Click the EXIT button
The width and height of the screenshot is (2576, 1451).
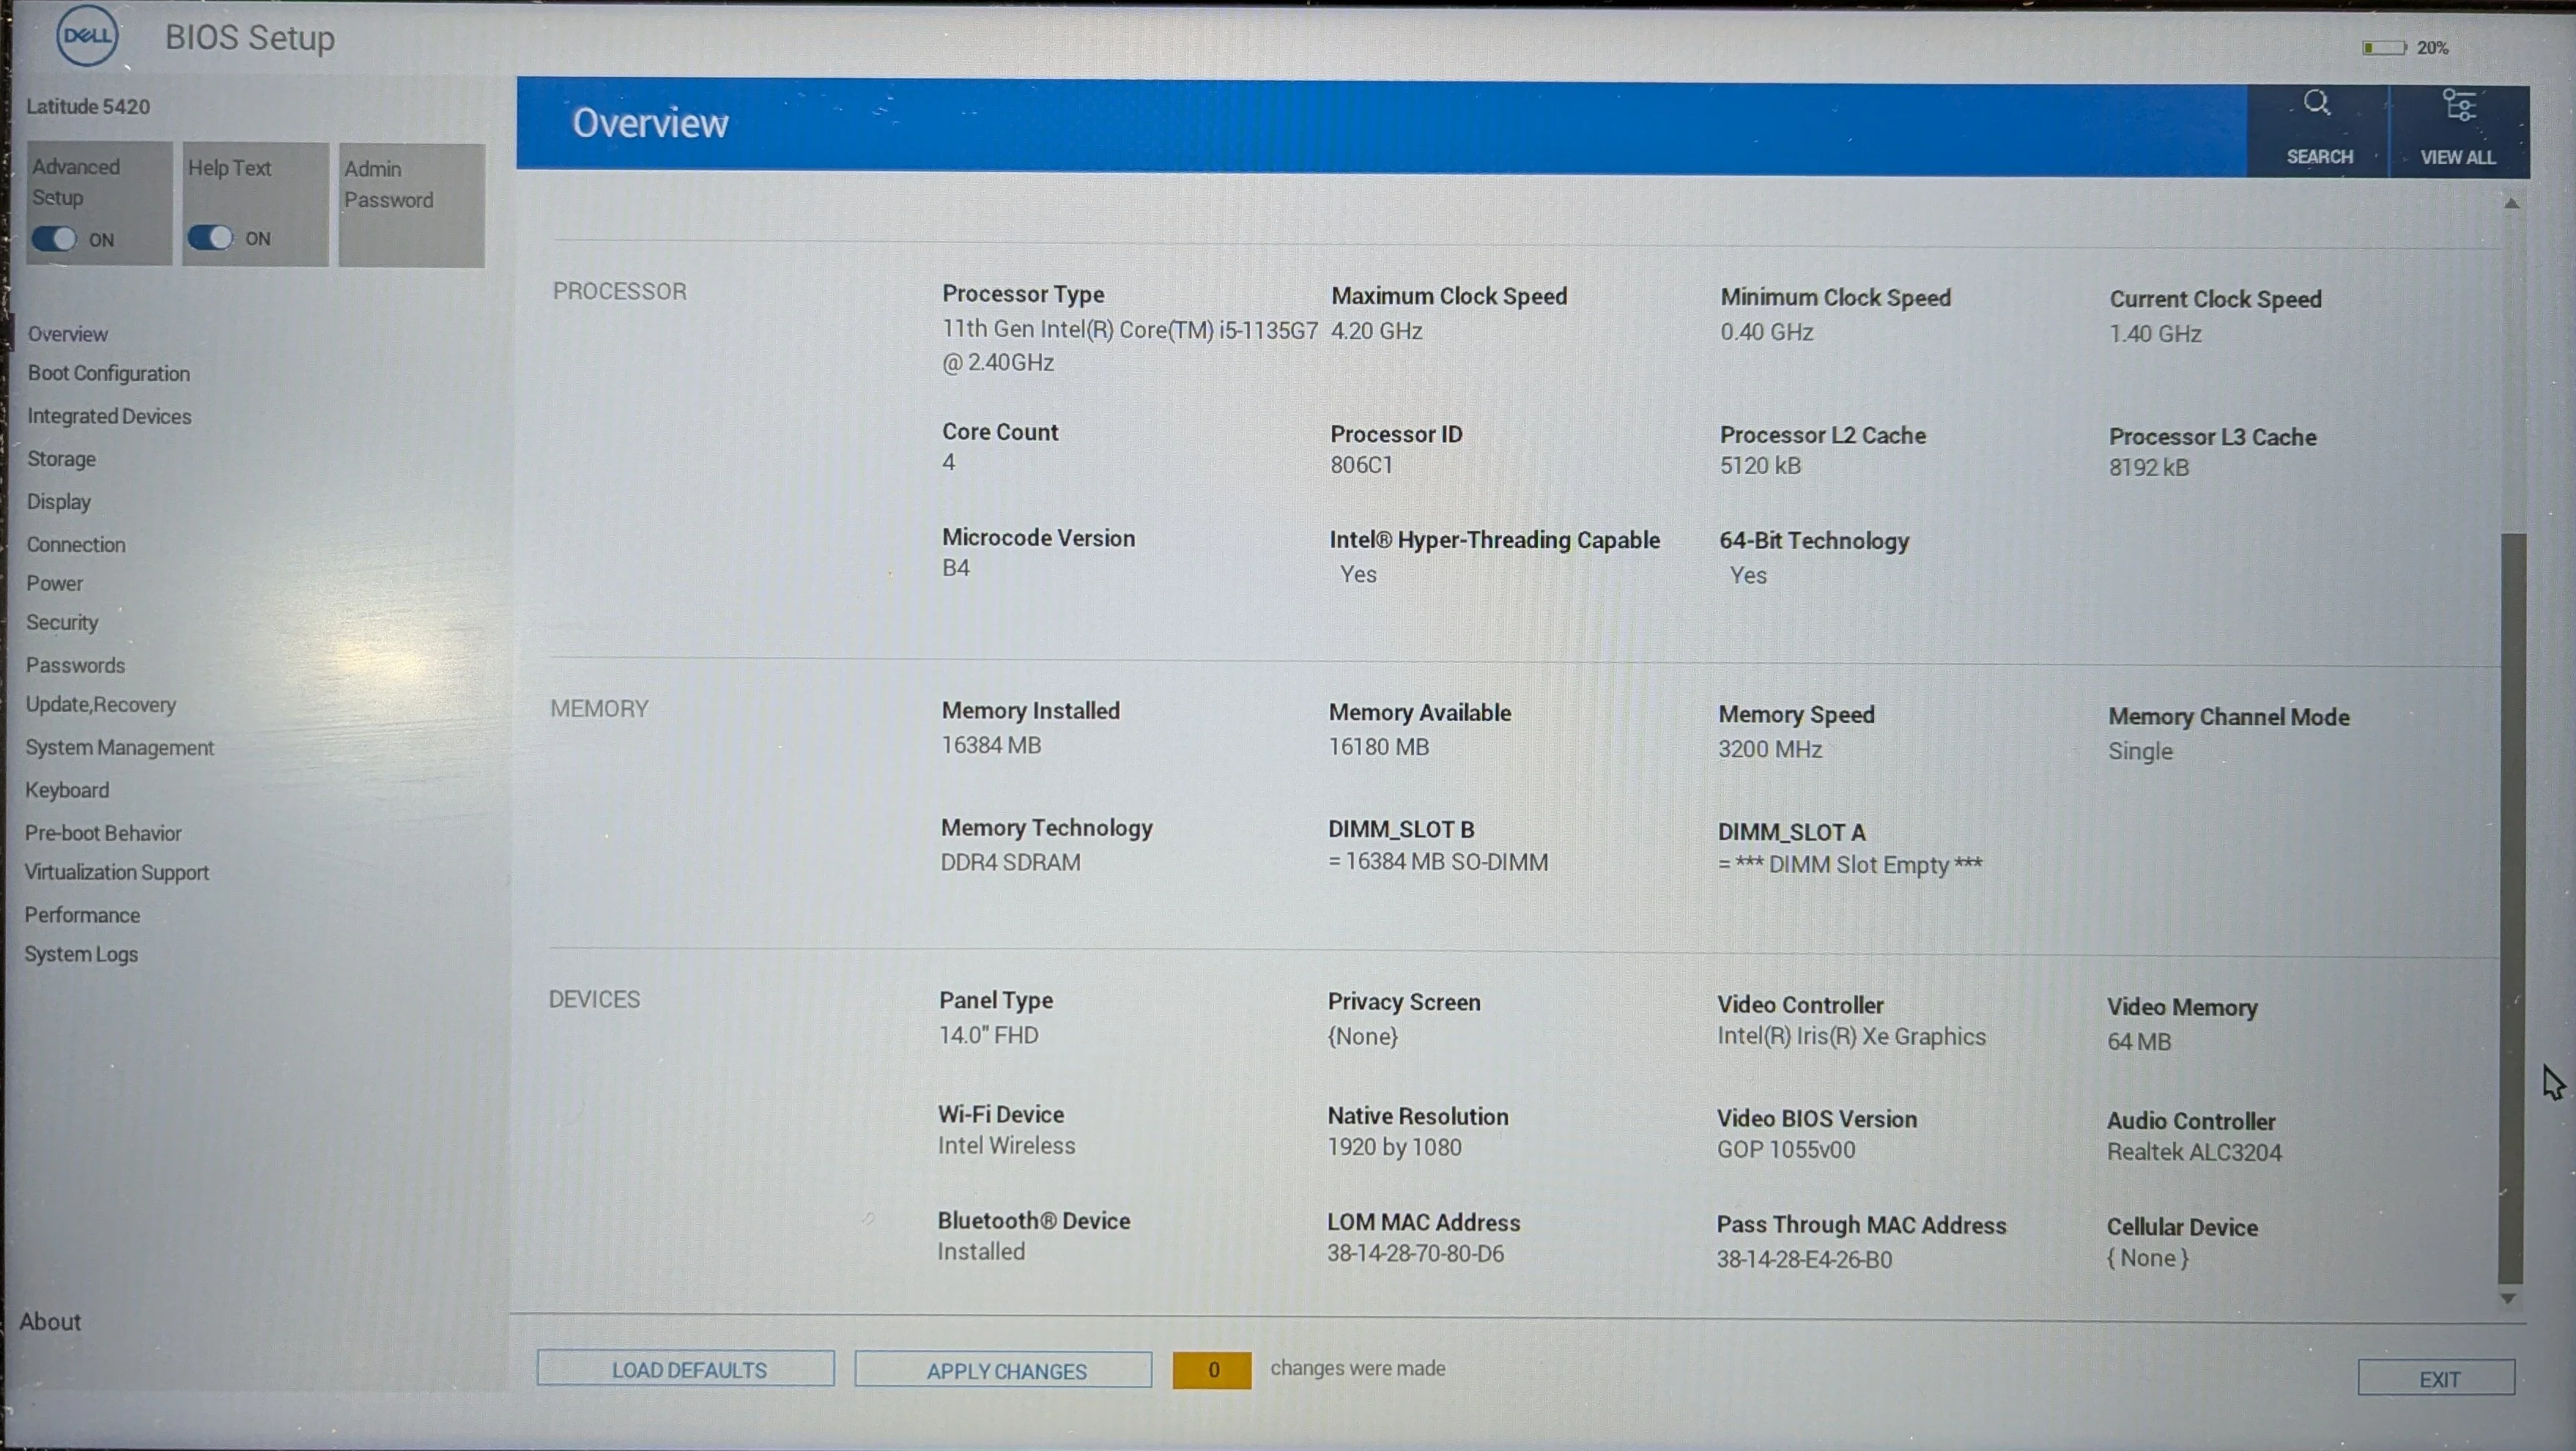tap(2437, 1378)
